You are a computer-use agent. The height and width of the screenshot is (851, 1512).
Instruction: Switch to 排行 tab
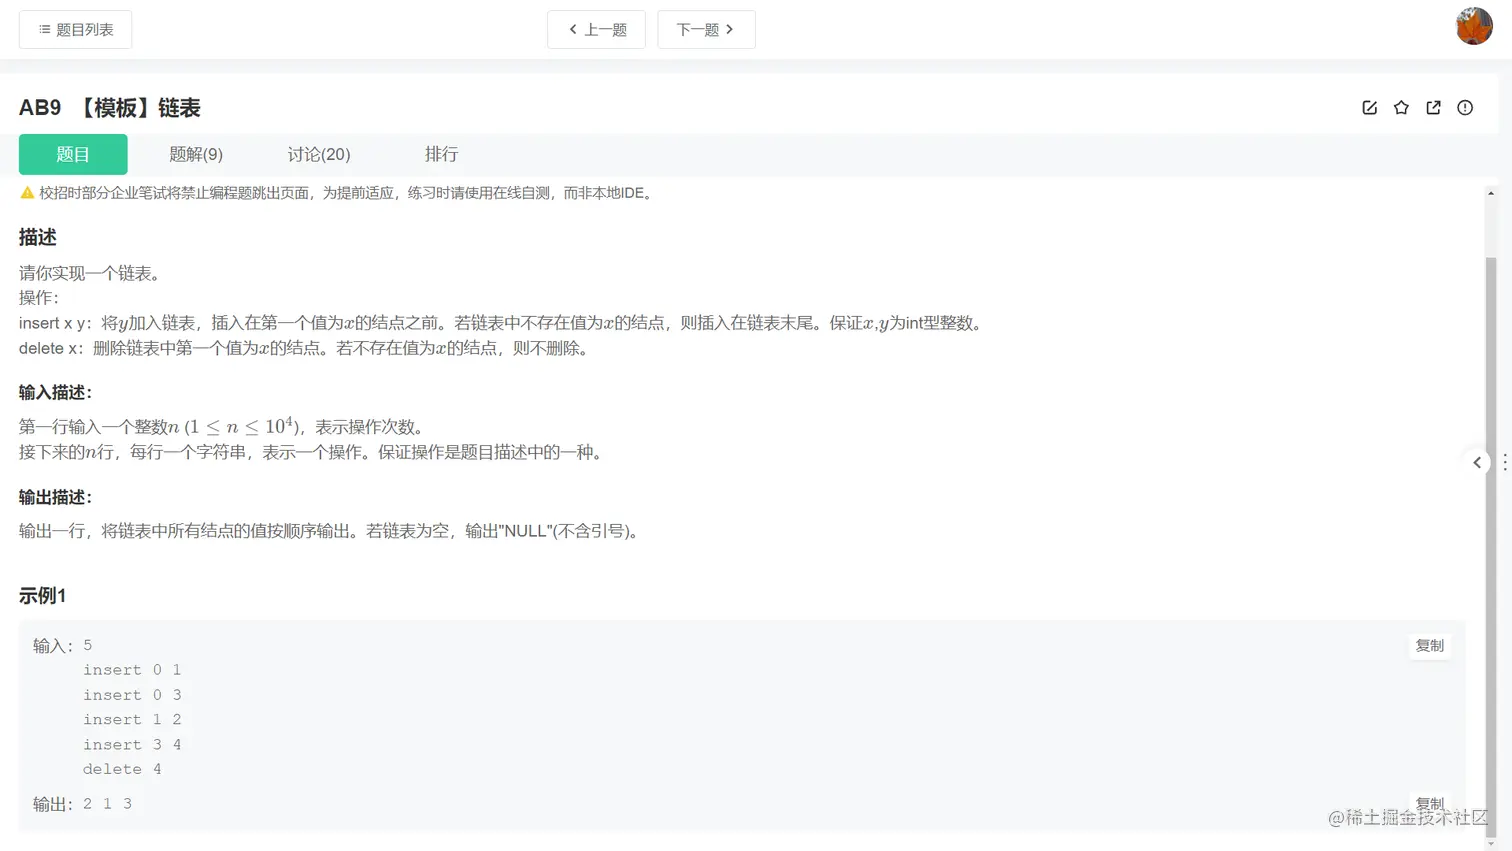441,154
